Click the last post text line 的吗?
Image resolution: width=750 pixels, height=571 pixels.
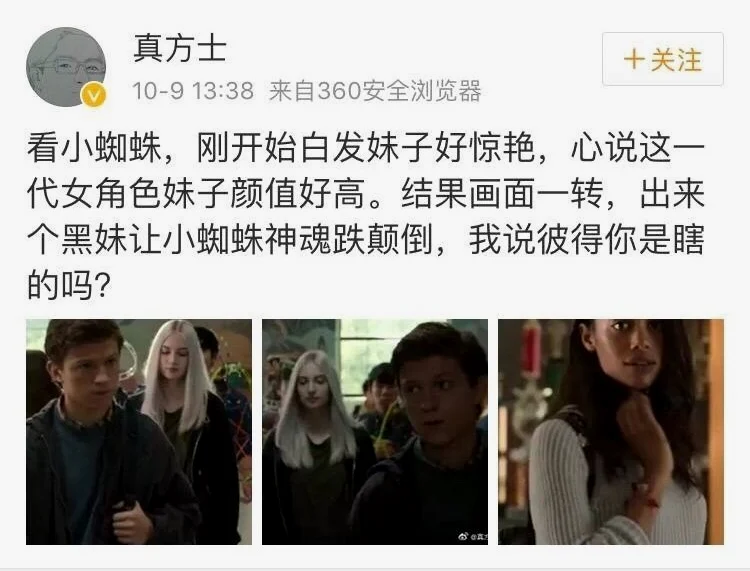69,286
